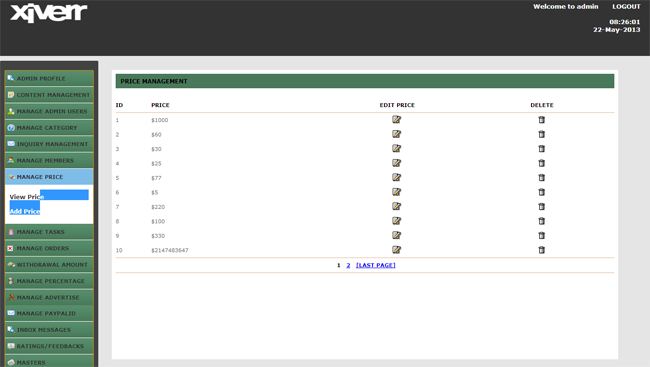Jump to [LAST PAGE] link
Viewport: 650px width, 367px height.
pos(376,265)
